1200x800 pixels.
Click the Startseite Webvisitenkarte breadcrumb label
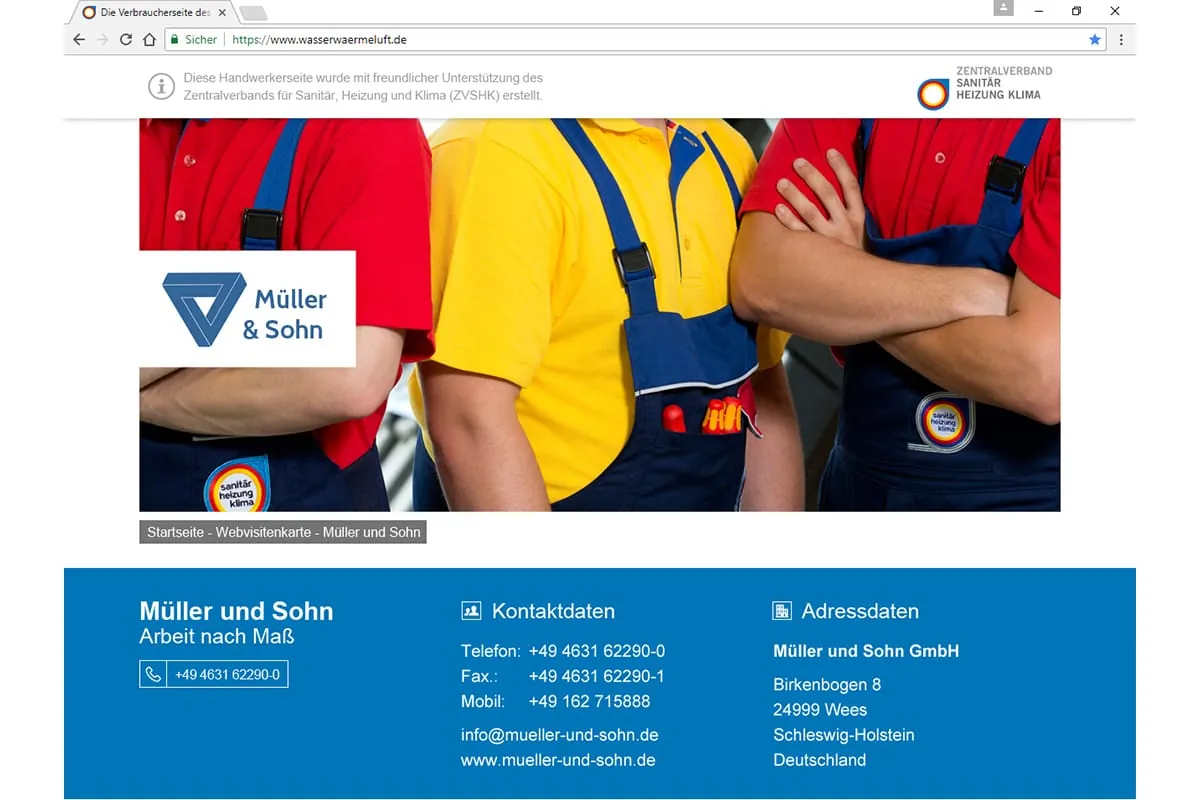click(x=283, y=532)
